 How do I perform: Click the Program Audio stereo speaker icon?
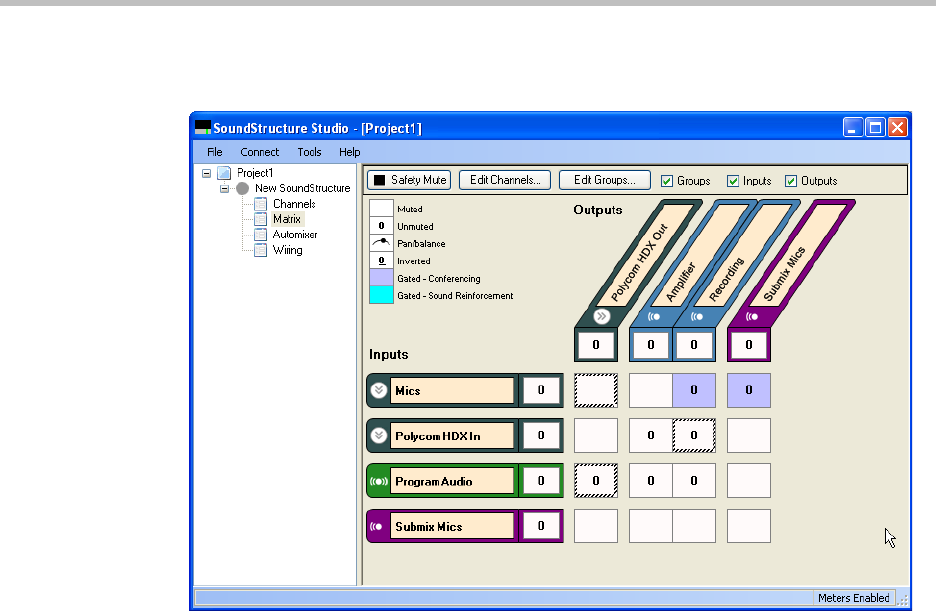click(379, 481)
